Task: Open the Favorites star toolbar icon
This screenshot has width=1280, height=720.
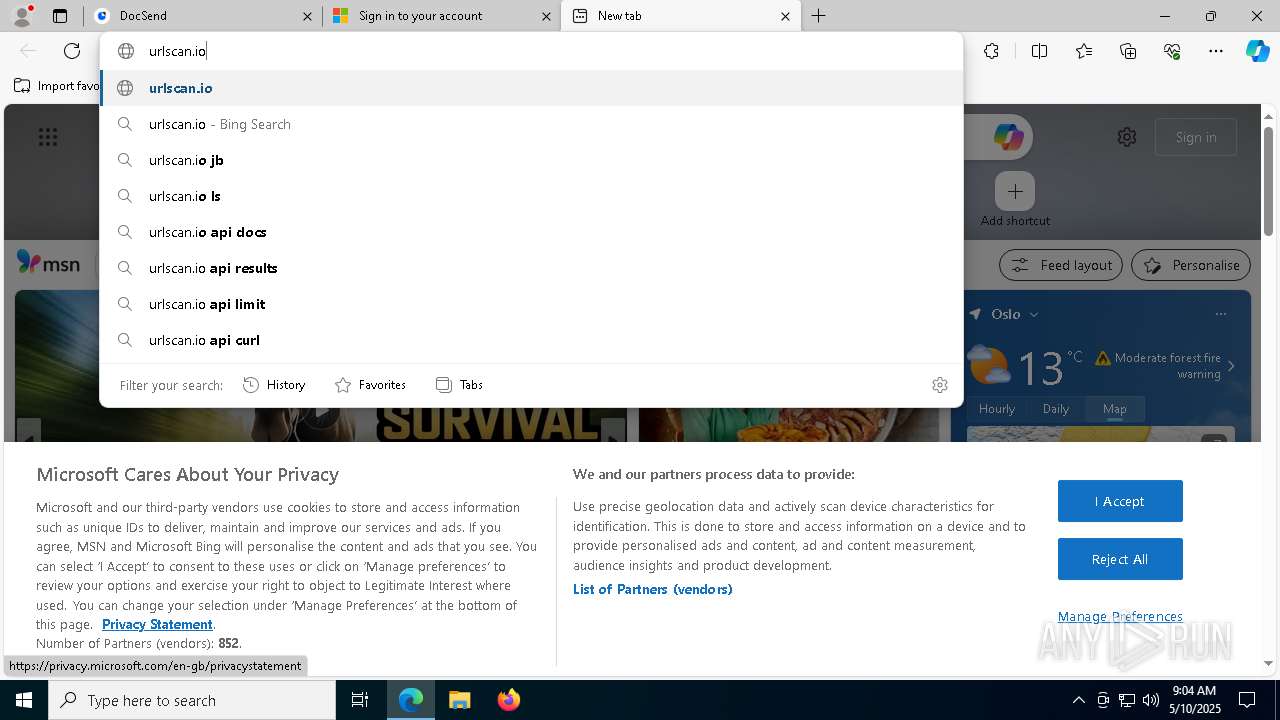Action: pyautogui.click(x=1084, y=51)
